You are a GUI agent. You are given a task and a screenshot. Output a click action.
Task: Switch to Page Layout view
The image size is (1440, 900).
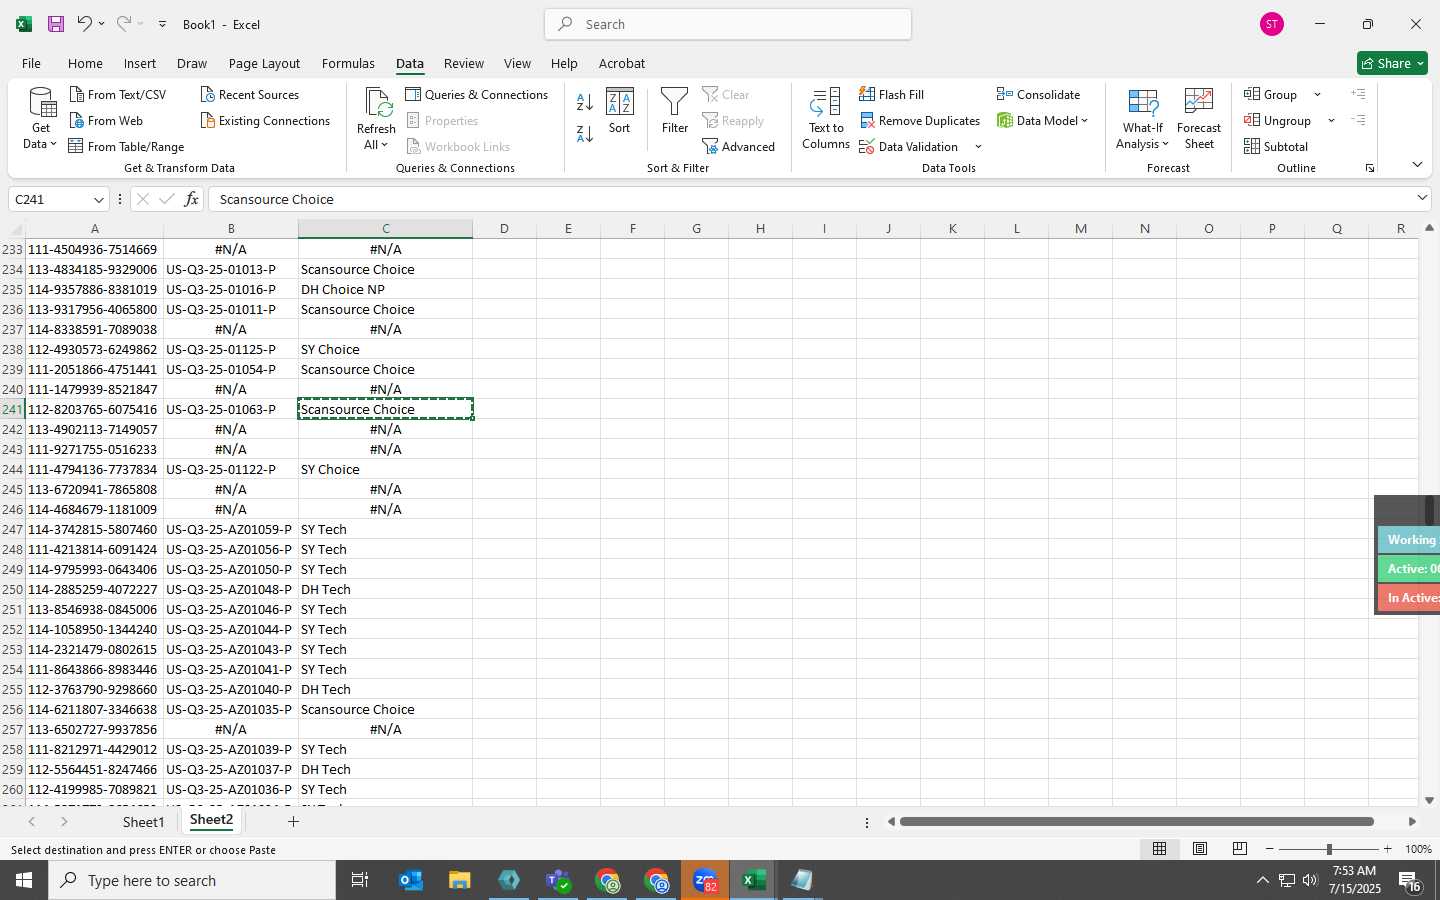tap(1199, 849)
